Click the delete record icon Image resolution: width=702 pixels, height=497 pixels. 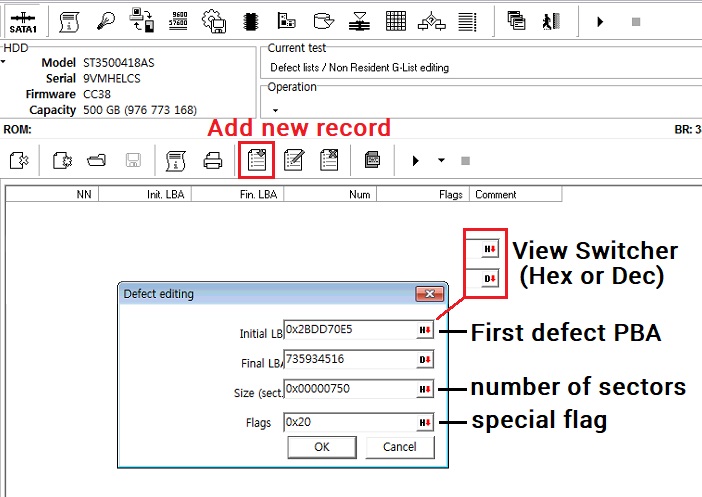[x=329, y=160]
